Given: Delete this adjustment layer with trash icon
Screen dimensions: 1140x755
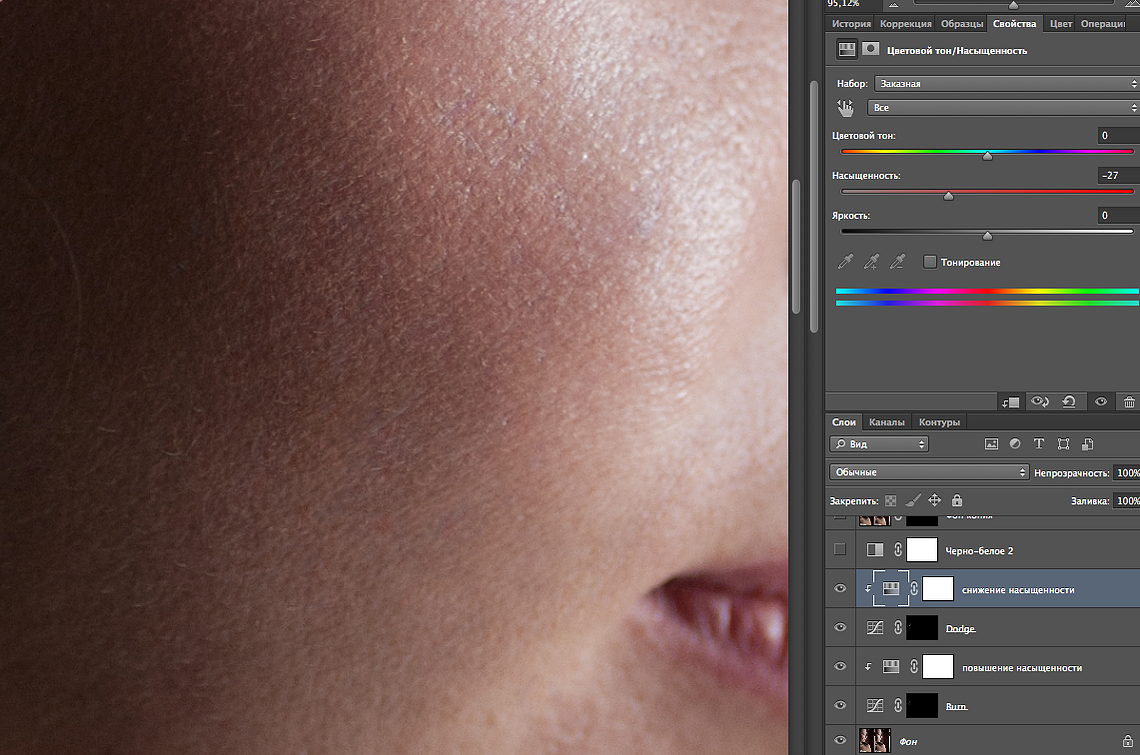Looking at the screenshot, I should coord(1129,402).
